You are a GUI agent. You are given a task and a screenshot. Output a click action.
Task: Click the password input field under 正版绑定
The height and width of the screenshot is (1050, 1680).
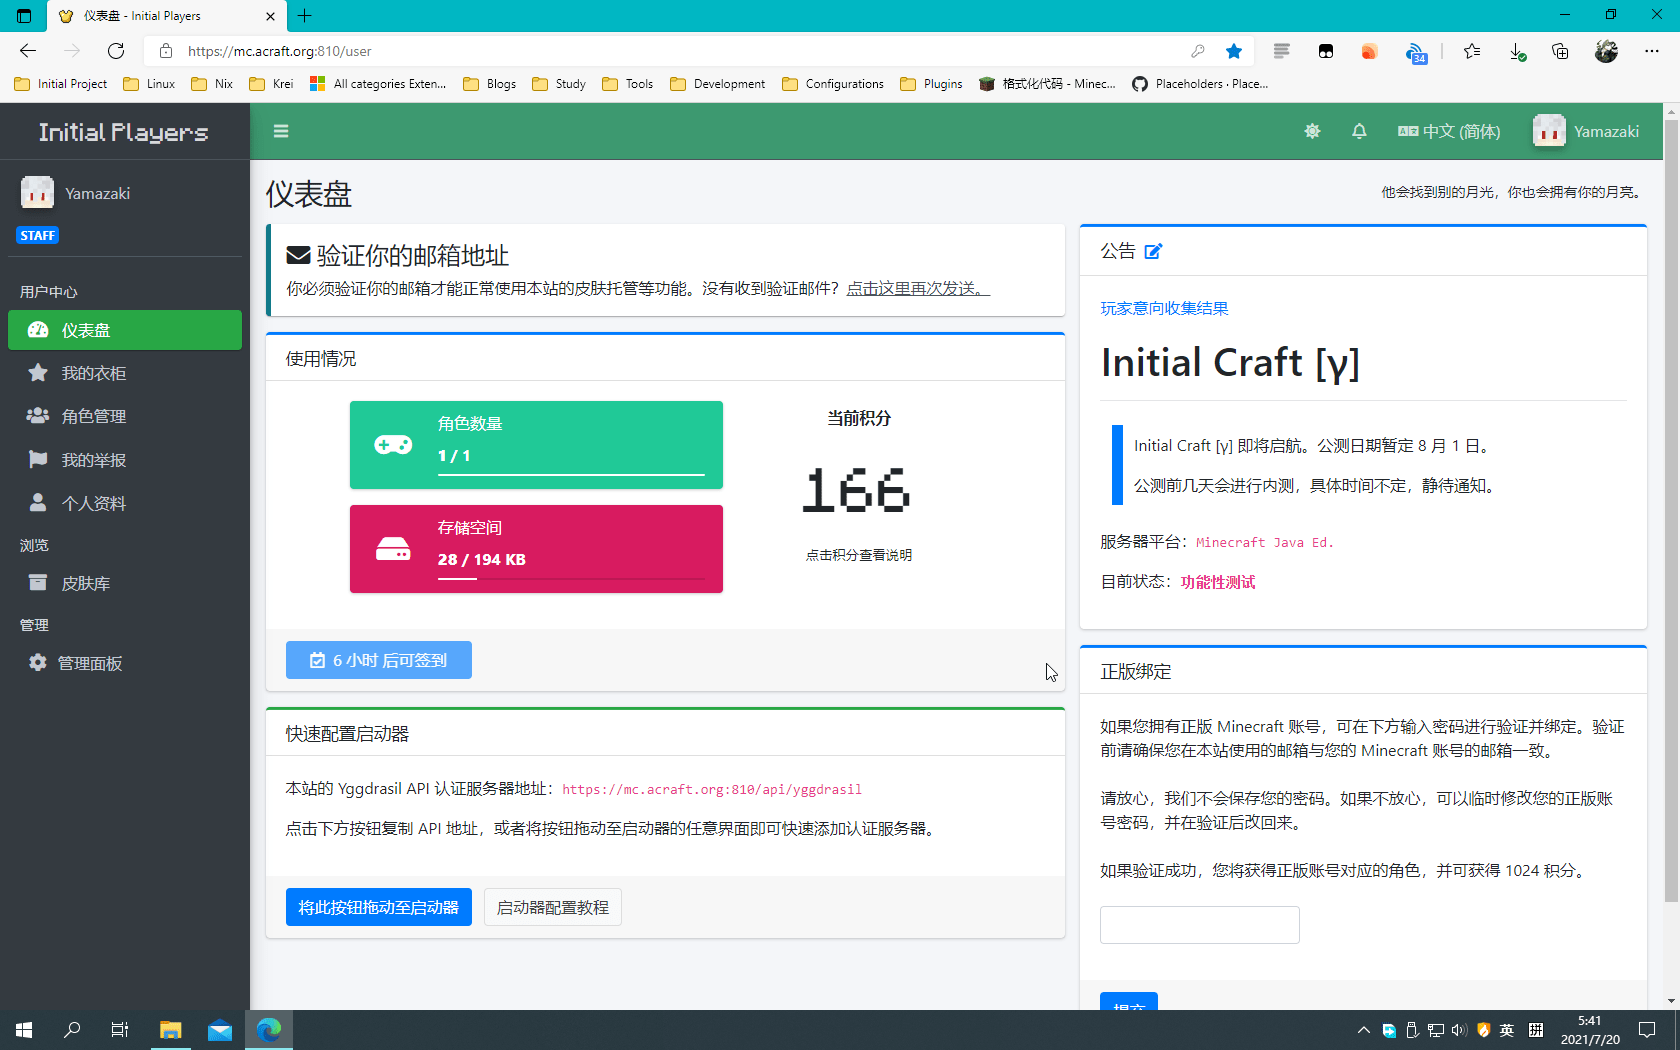coord(1199,924)
